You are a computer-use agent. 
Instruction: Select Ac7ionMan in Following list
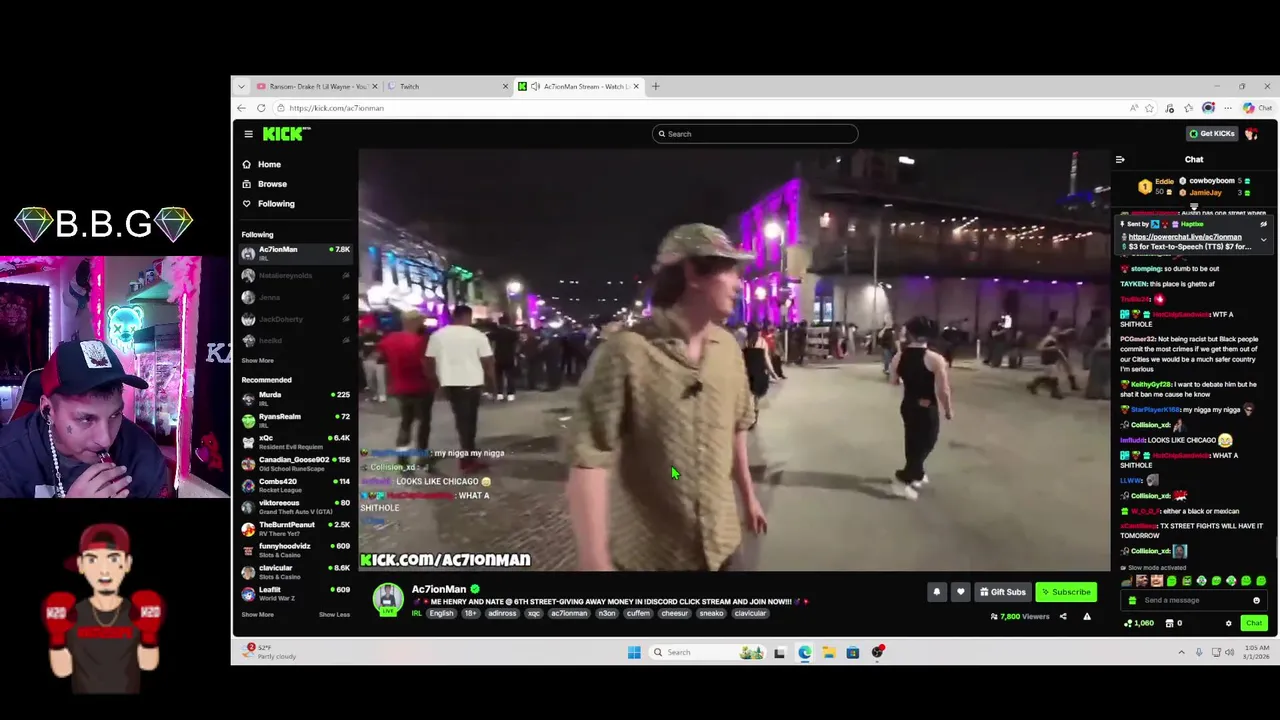click(x=295, y=253)
